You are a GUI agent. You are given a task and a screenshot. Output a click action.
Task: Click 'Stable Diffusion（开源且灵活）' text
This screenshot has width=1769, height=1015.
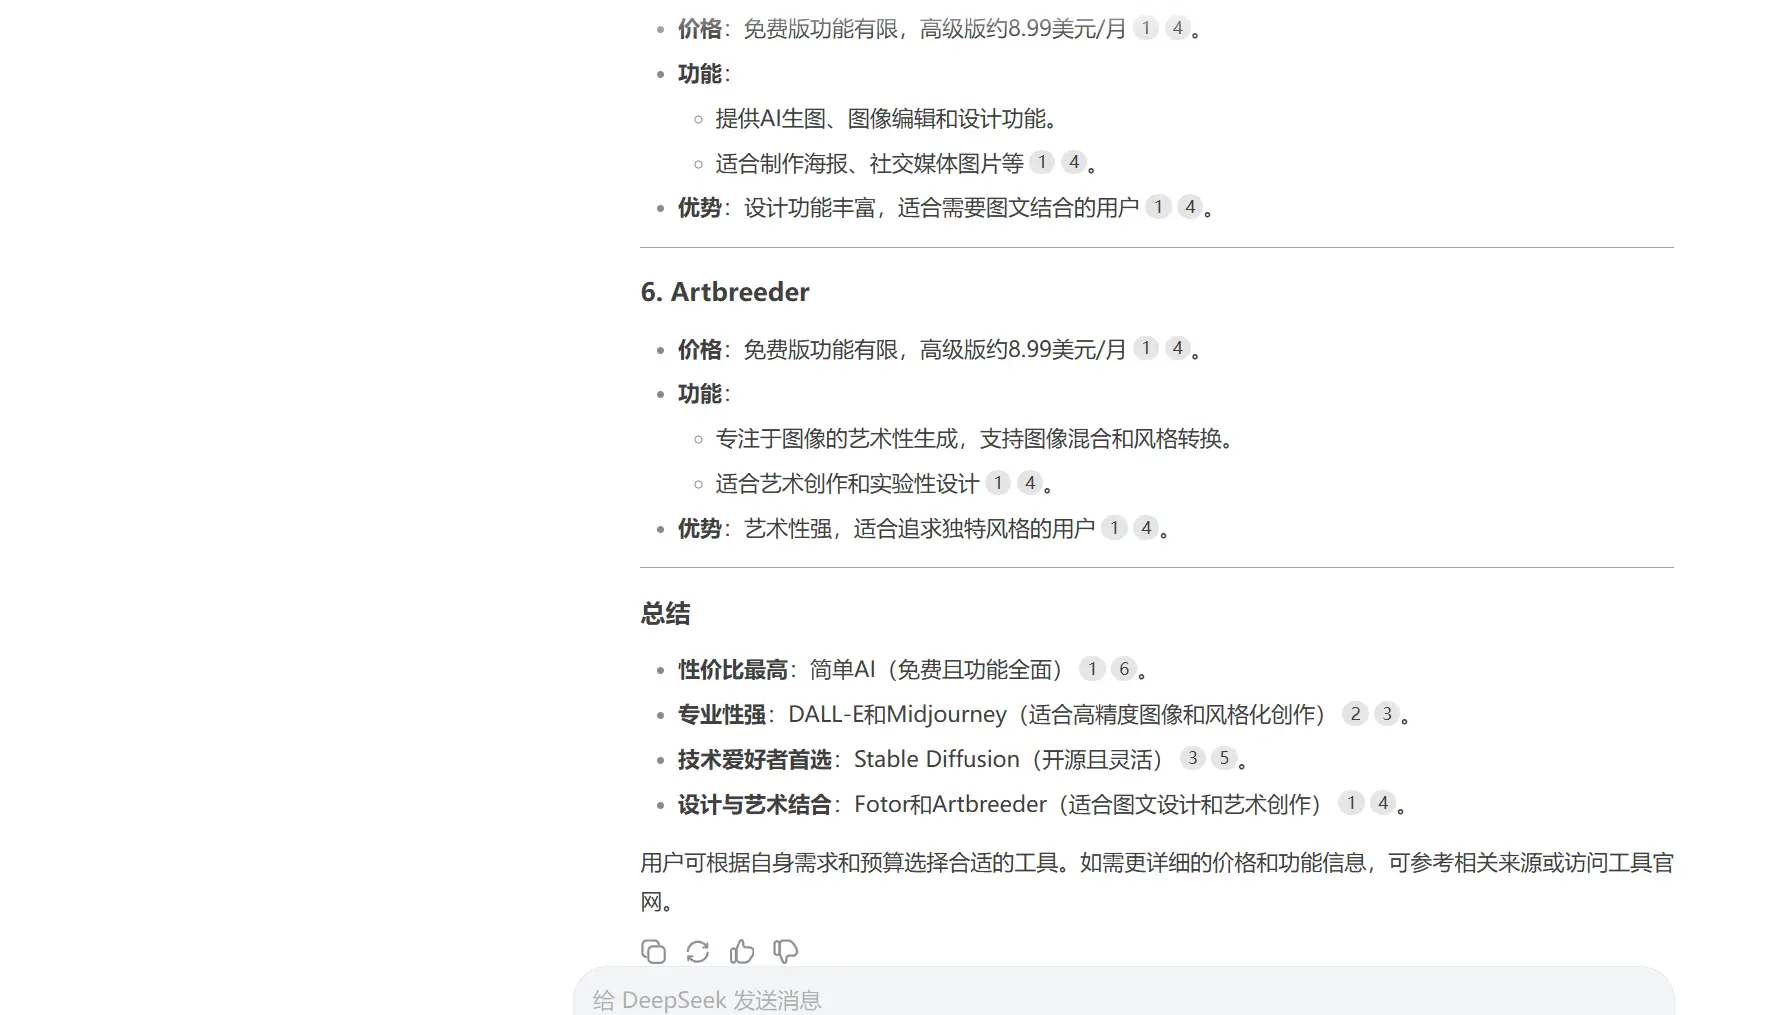click(x=1012, y=759)
